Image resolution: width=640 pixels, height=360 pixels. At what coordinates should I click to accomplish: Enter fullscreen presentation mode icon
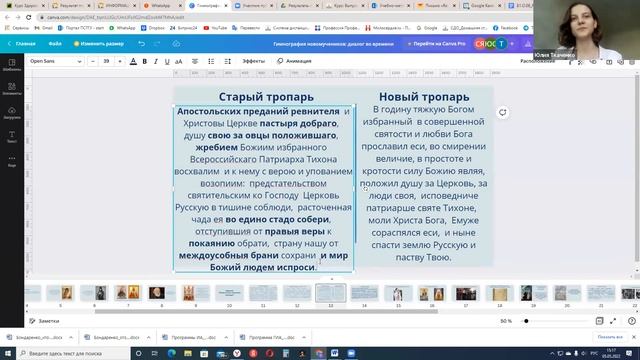pyautogui.click(x=613, y=321)
